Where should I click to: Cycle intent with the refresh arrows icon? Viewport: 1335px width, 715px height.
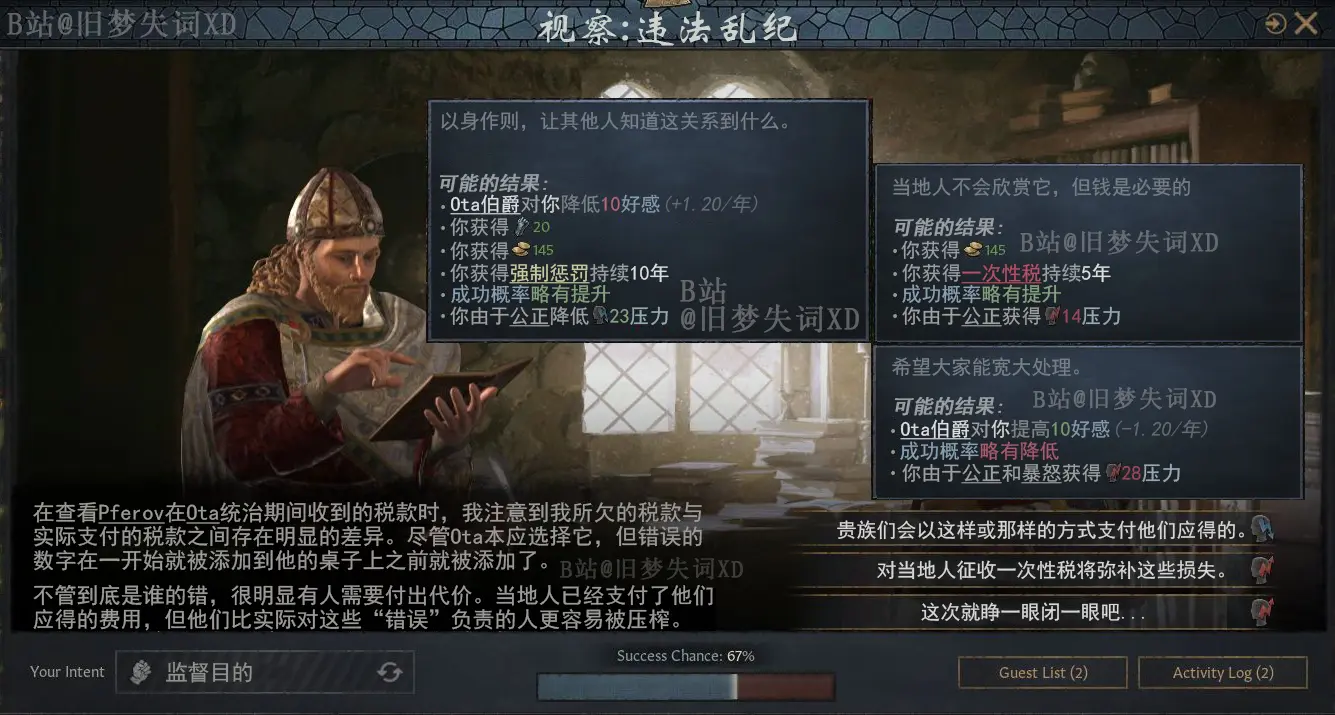[x=390, y=672]
